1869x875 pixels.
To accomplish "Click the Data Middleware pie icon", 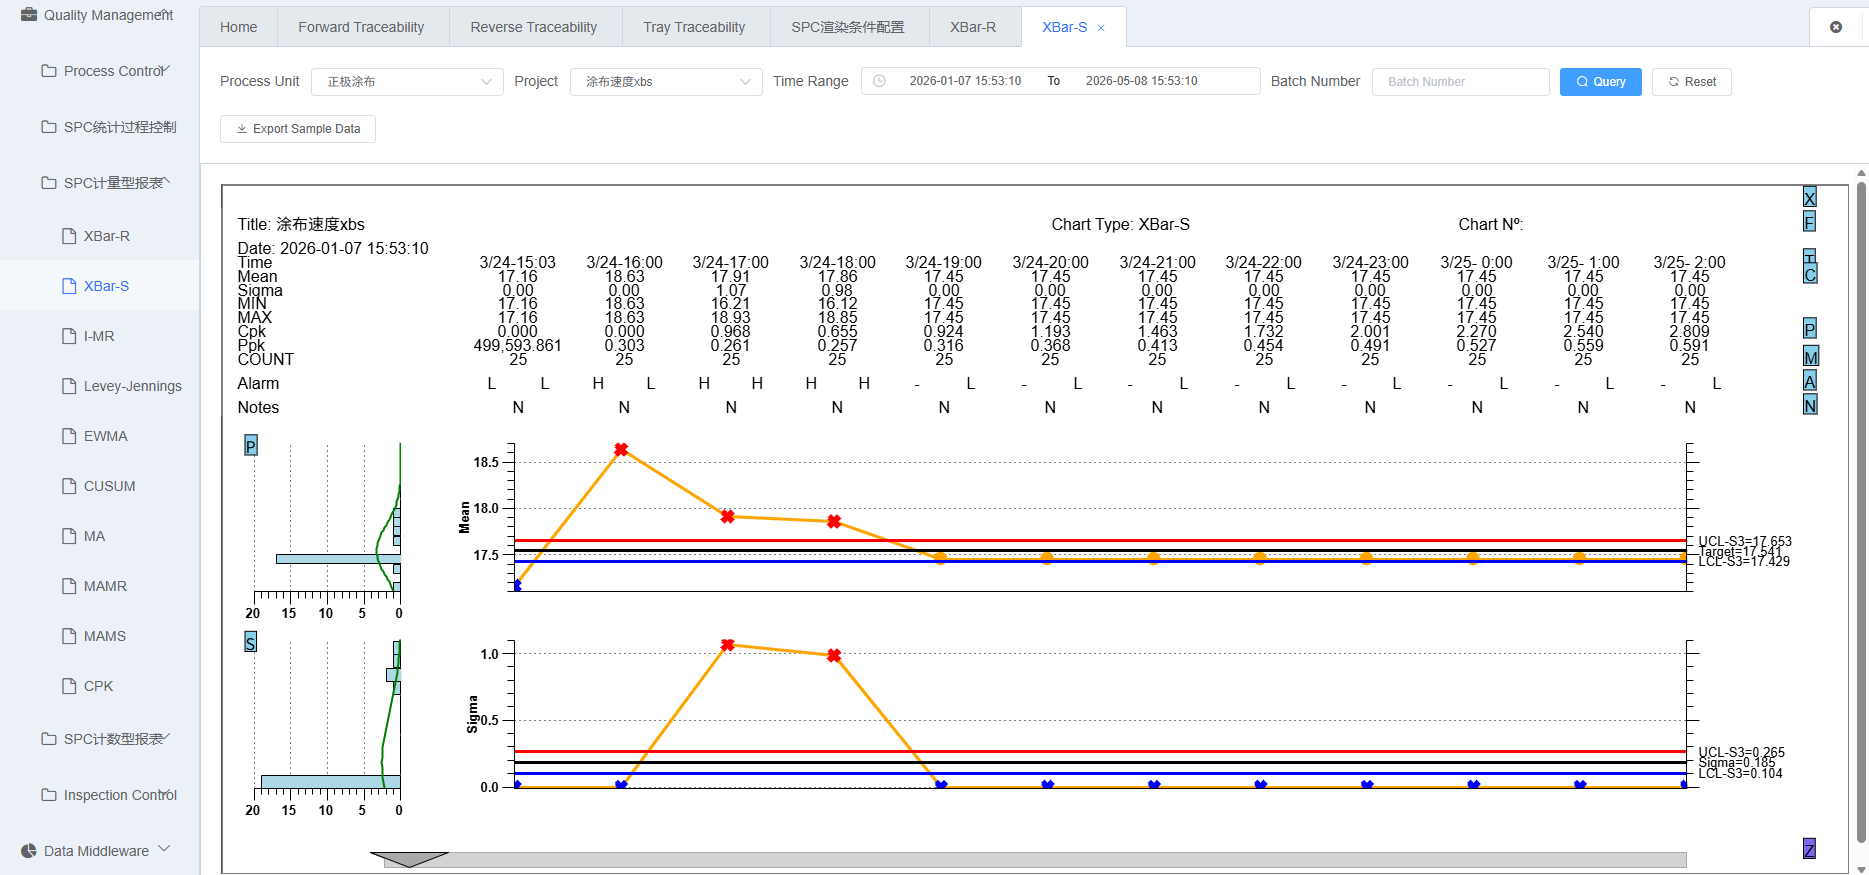I will click(29, 851).
